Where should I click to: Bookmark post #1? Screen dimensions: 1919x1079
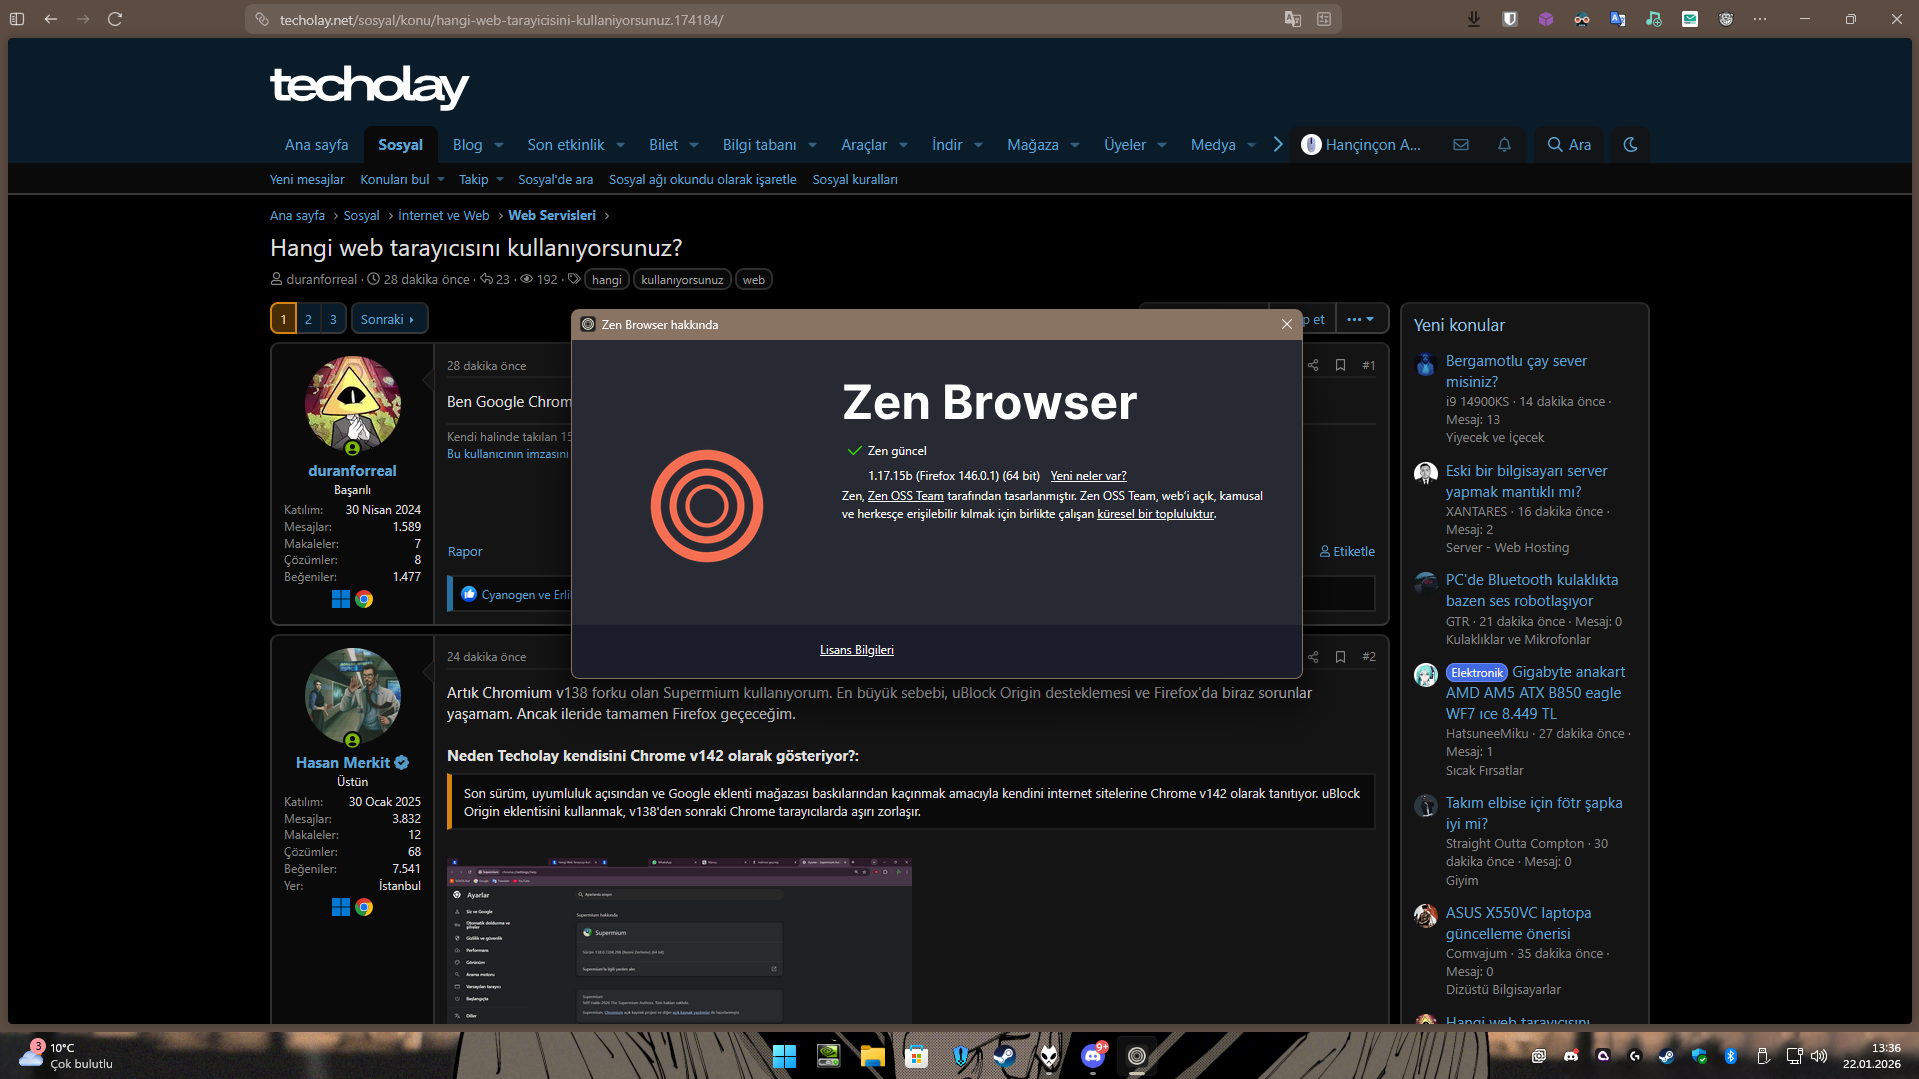[1340, 366]
